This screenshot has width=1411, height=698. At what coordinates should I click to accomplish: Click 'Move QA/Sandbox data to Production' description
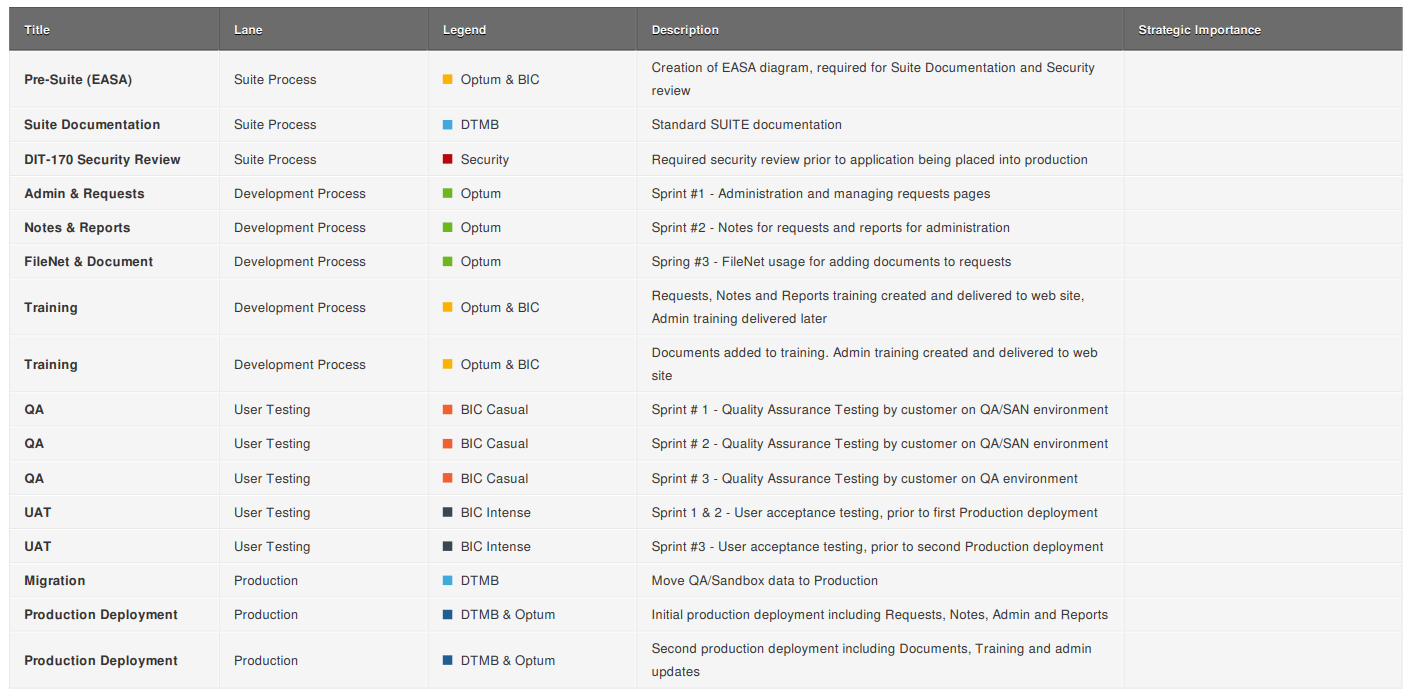tap(765, 580)
